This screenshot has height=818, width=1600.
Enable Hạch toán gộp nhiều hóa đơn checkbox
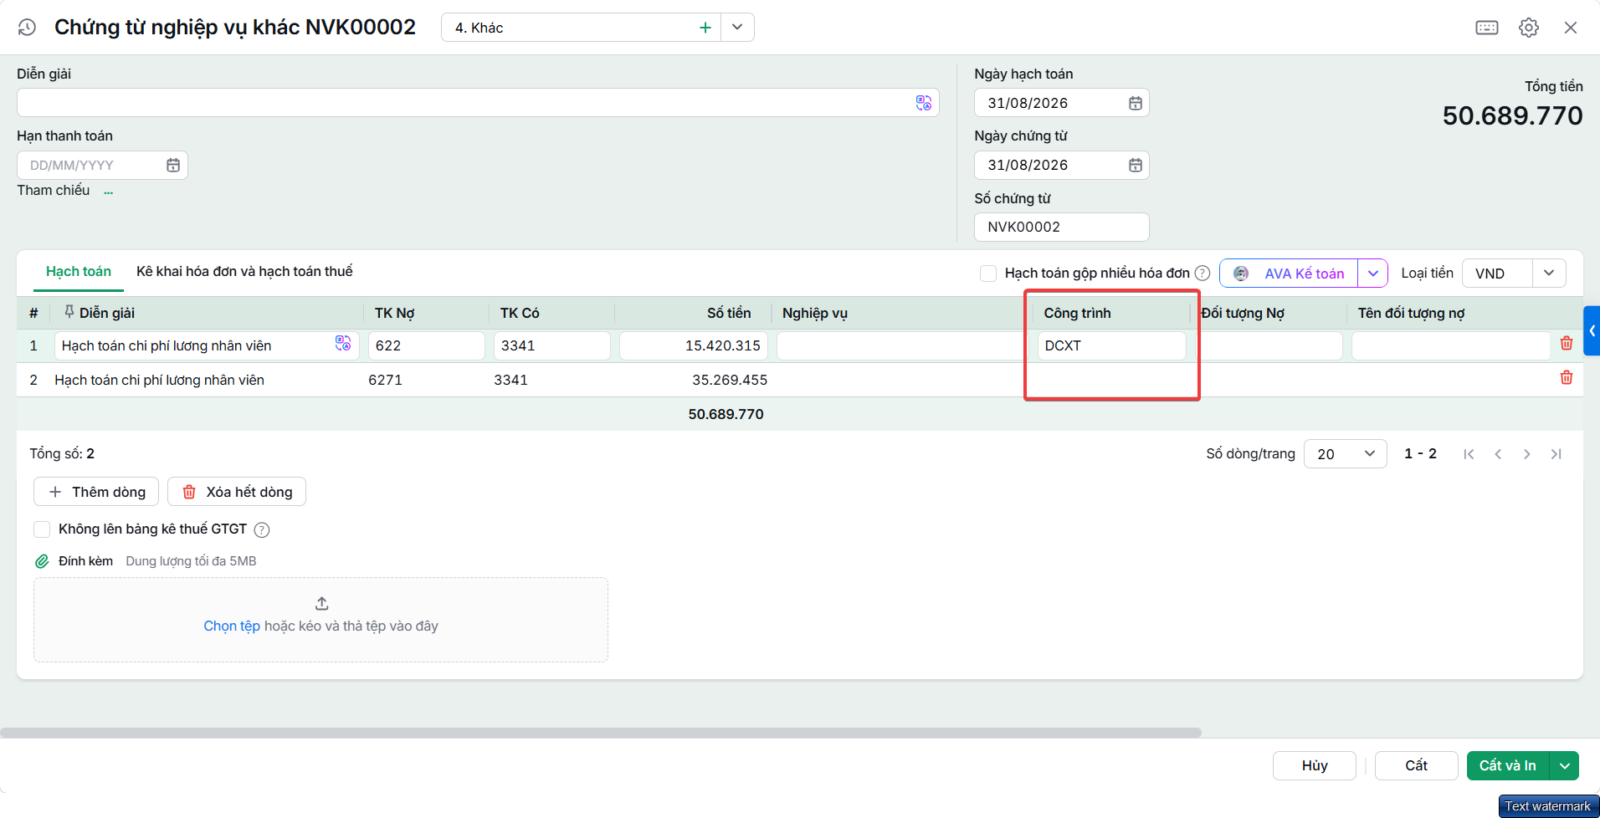(x=988, y=273)
